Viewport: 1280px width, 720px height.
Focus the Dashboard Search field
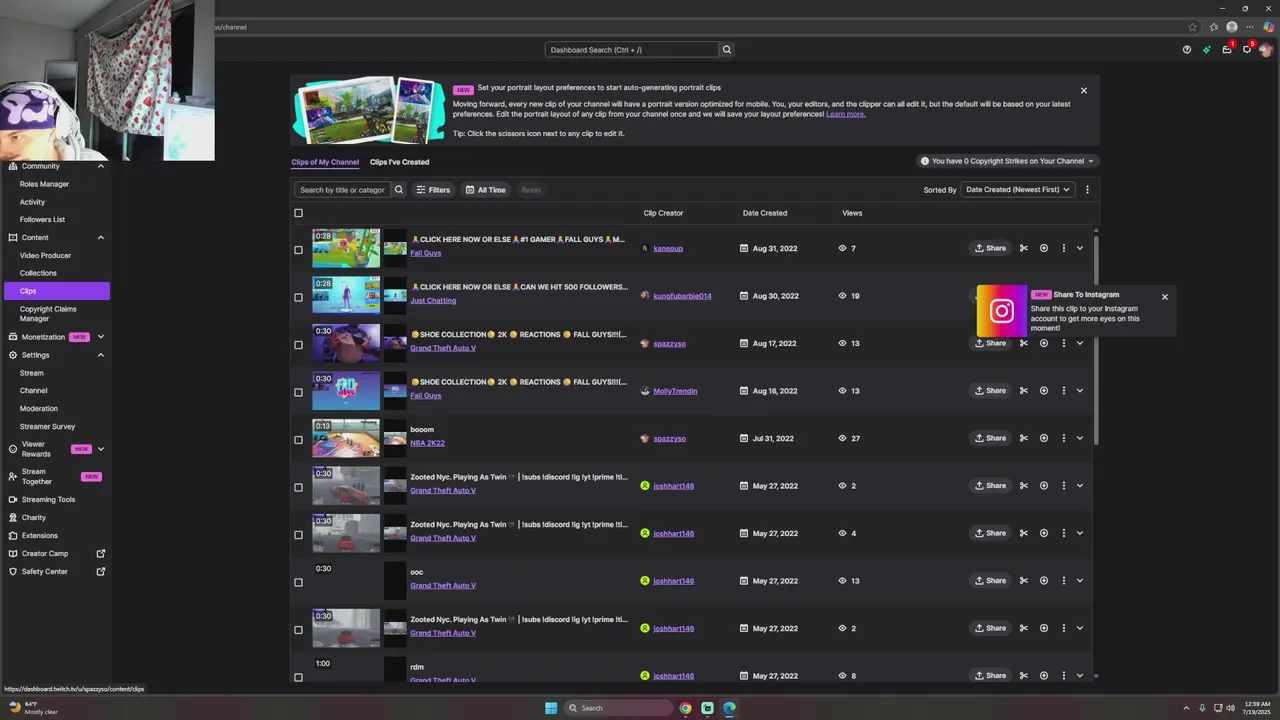(x=632, y=49)
